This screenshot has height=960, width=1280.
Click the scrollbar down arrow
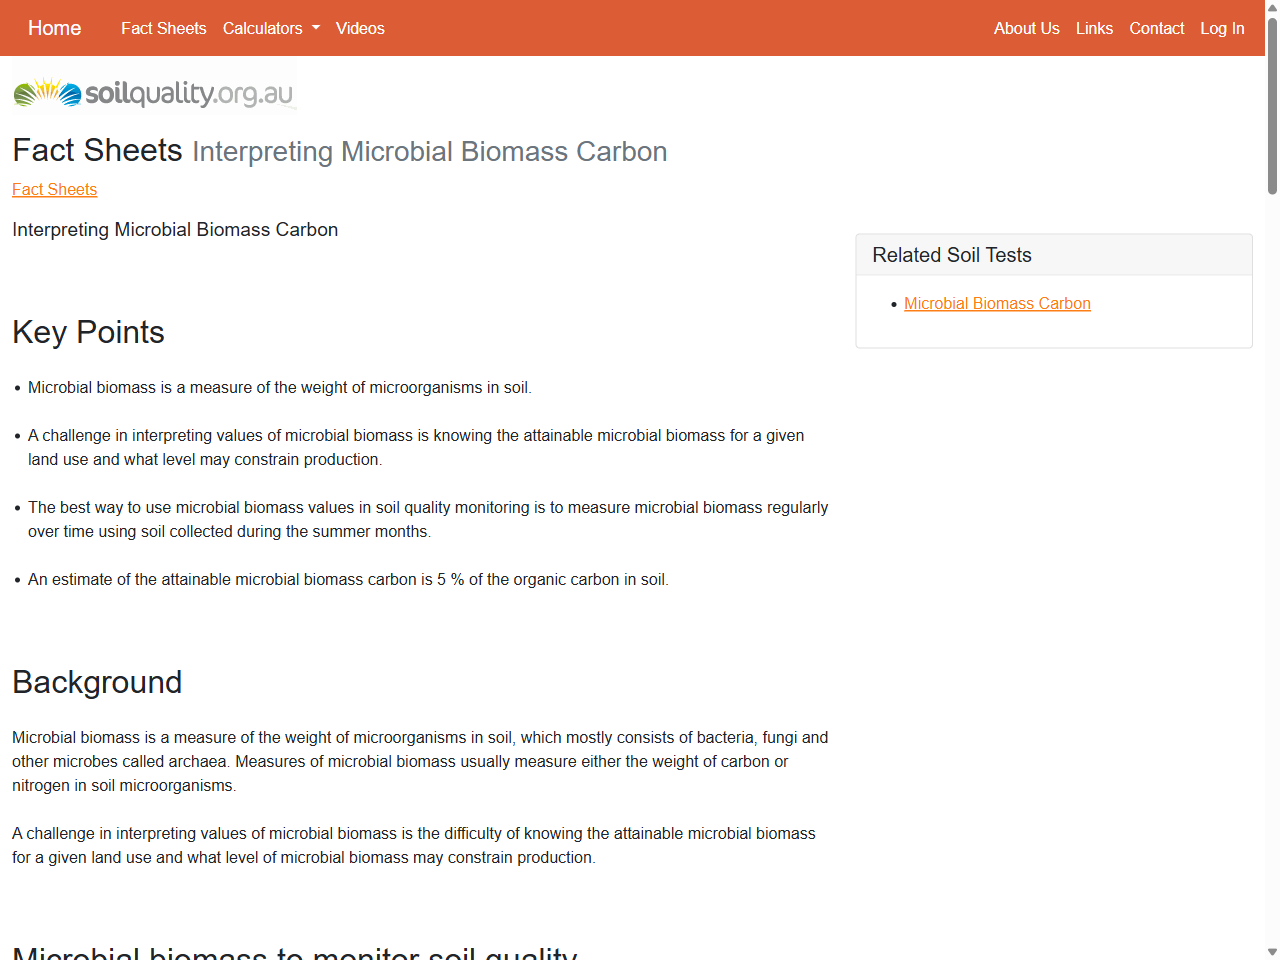1270,951
